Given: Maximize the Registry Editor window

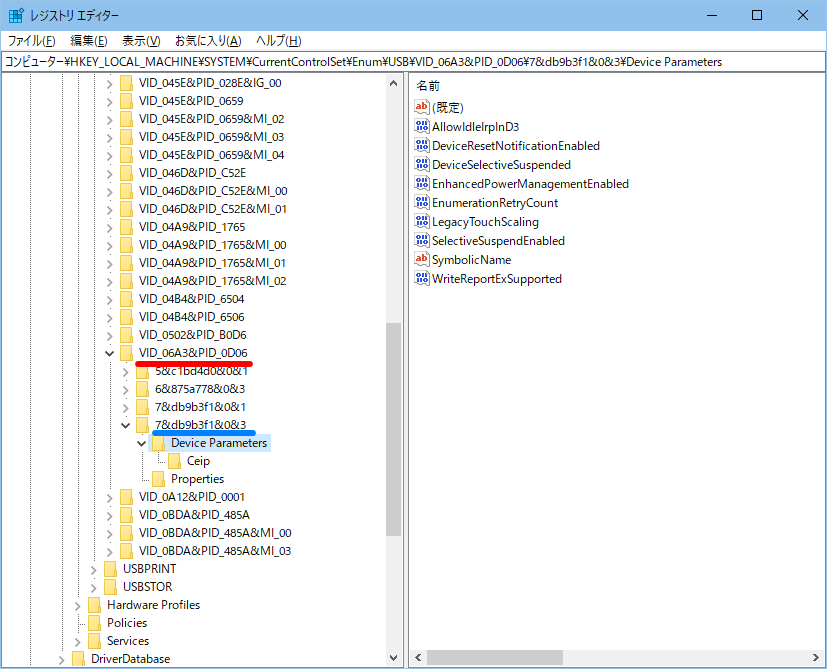Looking at the screenshot, I should [x=757, y=15].
